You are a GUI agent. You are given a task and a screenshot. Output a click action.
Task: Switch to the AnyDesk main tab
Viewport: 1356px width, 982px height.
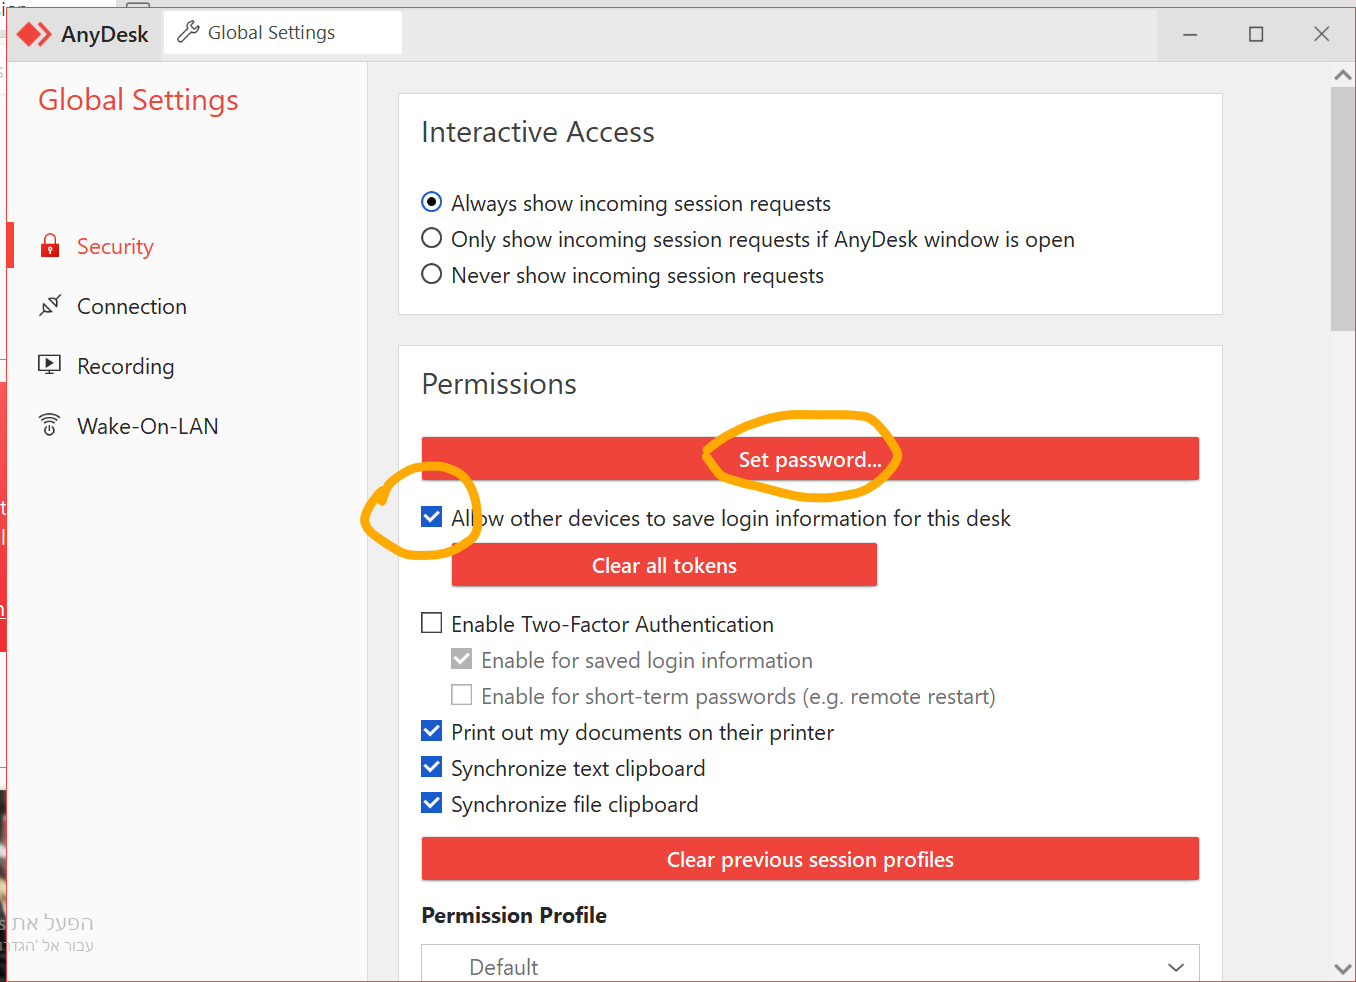[x=82, y=34]
